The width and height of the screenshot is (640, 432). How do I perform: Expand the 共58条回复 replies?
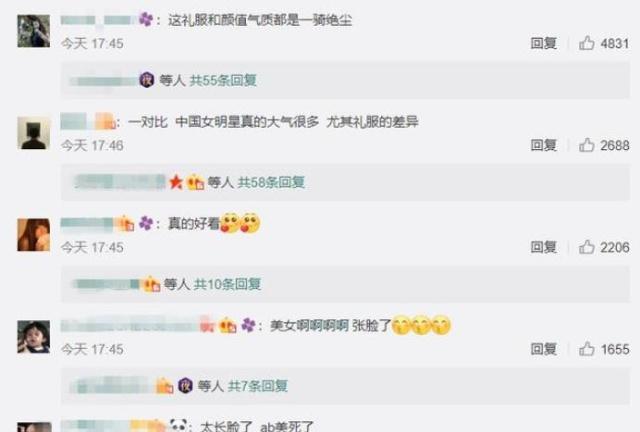pyautogui.click(x=271, y=182)
